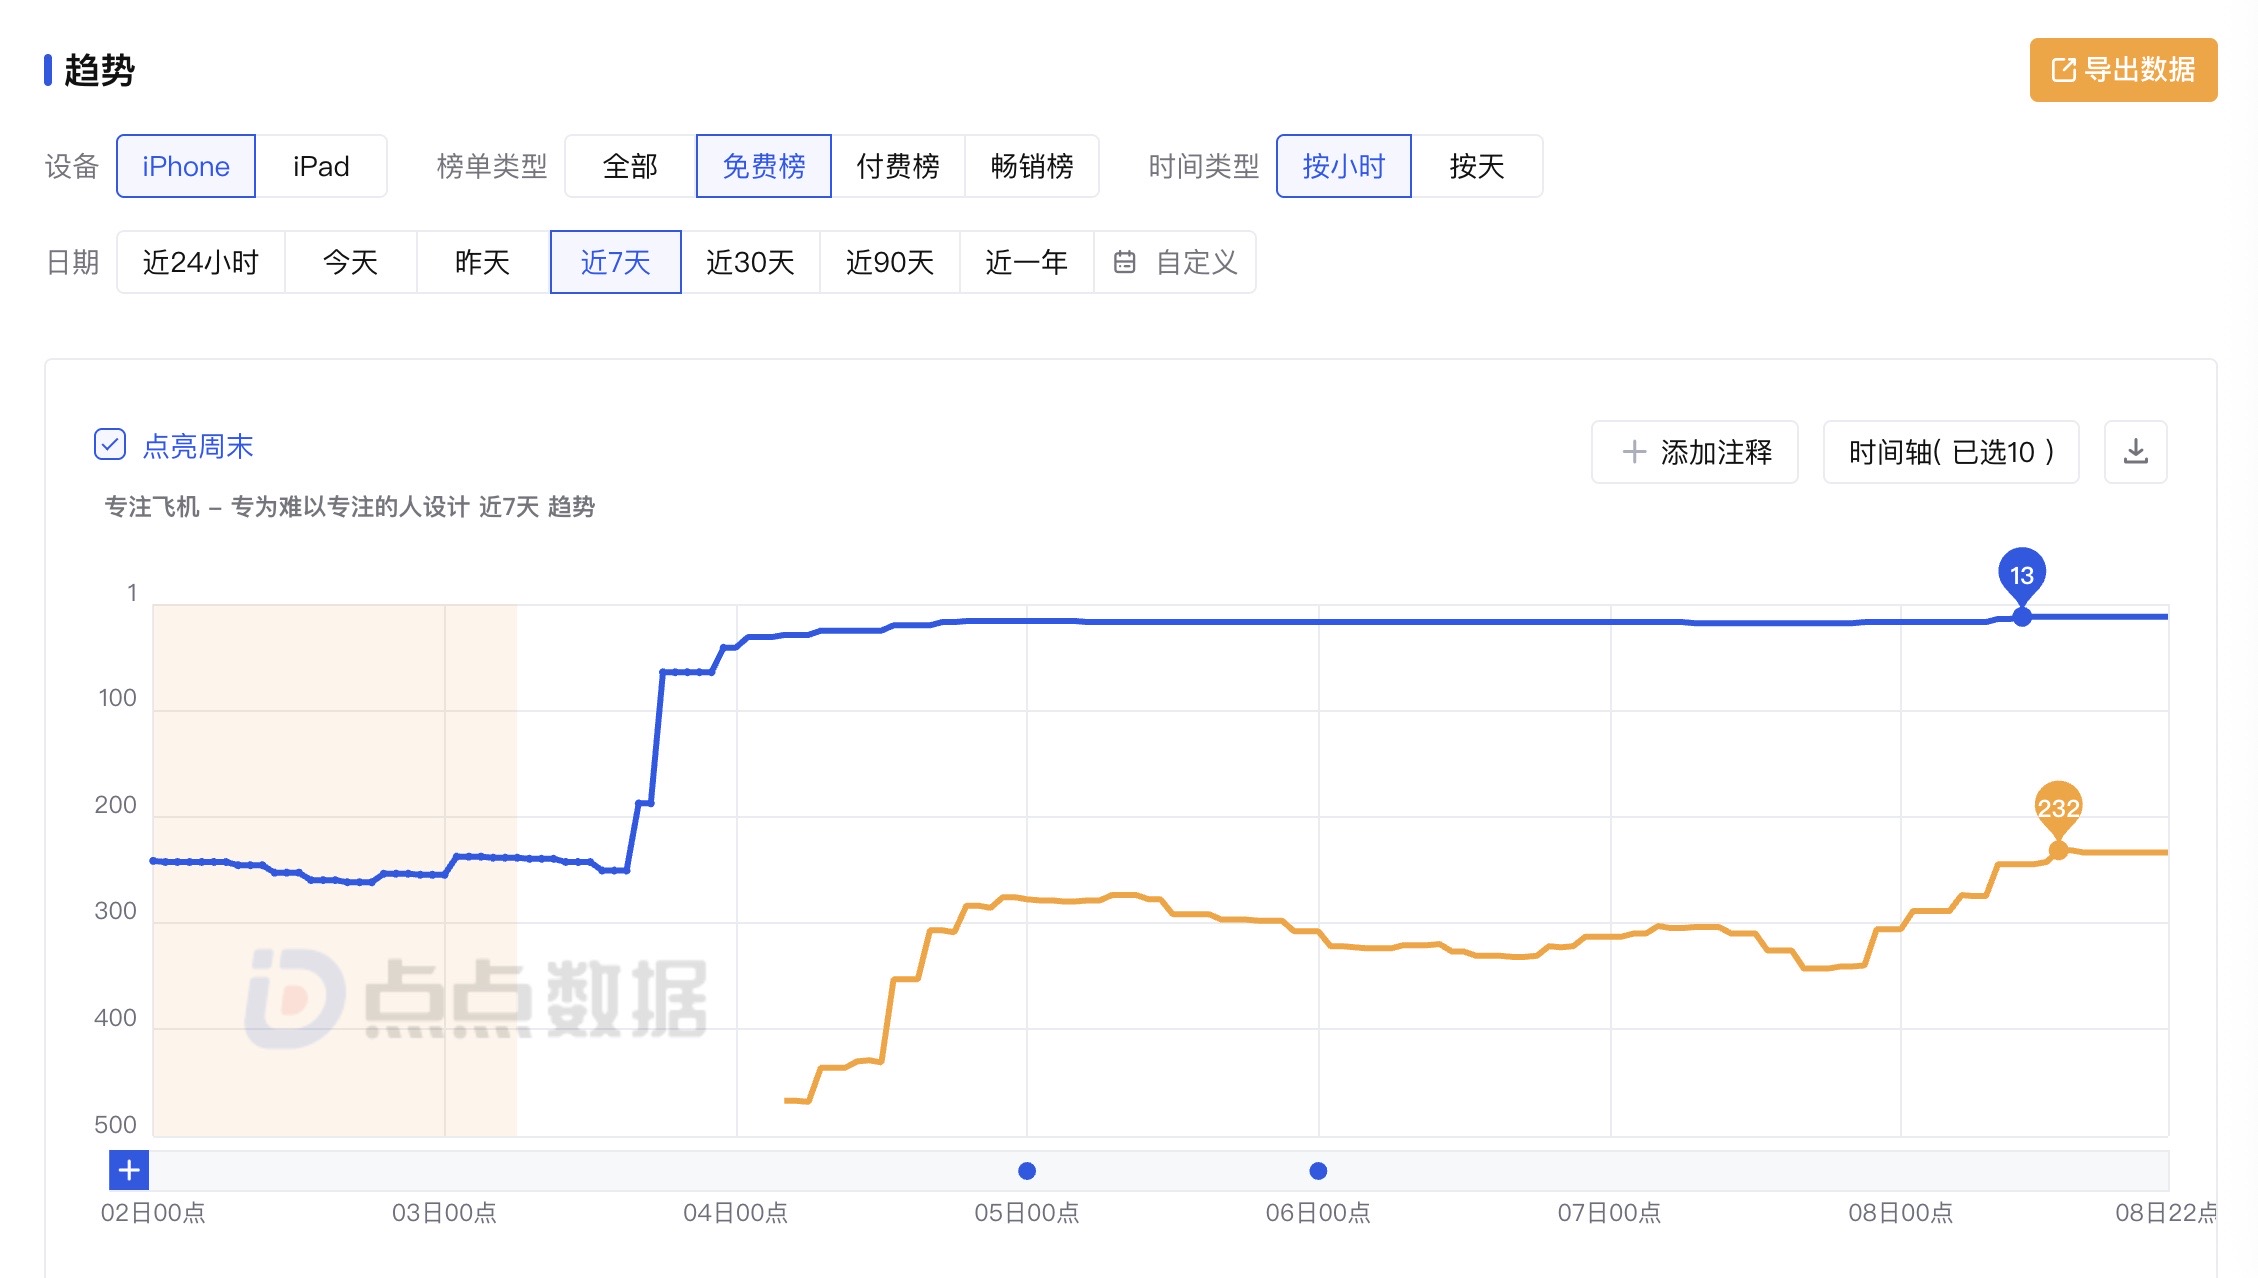Select the 付费榜 chart type tab
This screenshot has width=2258, height=1278.
tap(897, 166)
